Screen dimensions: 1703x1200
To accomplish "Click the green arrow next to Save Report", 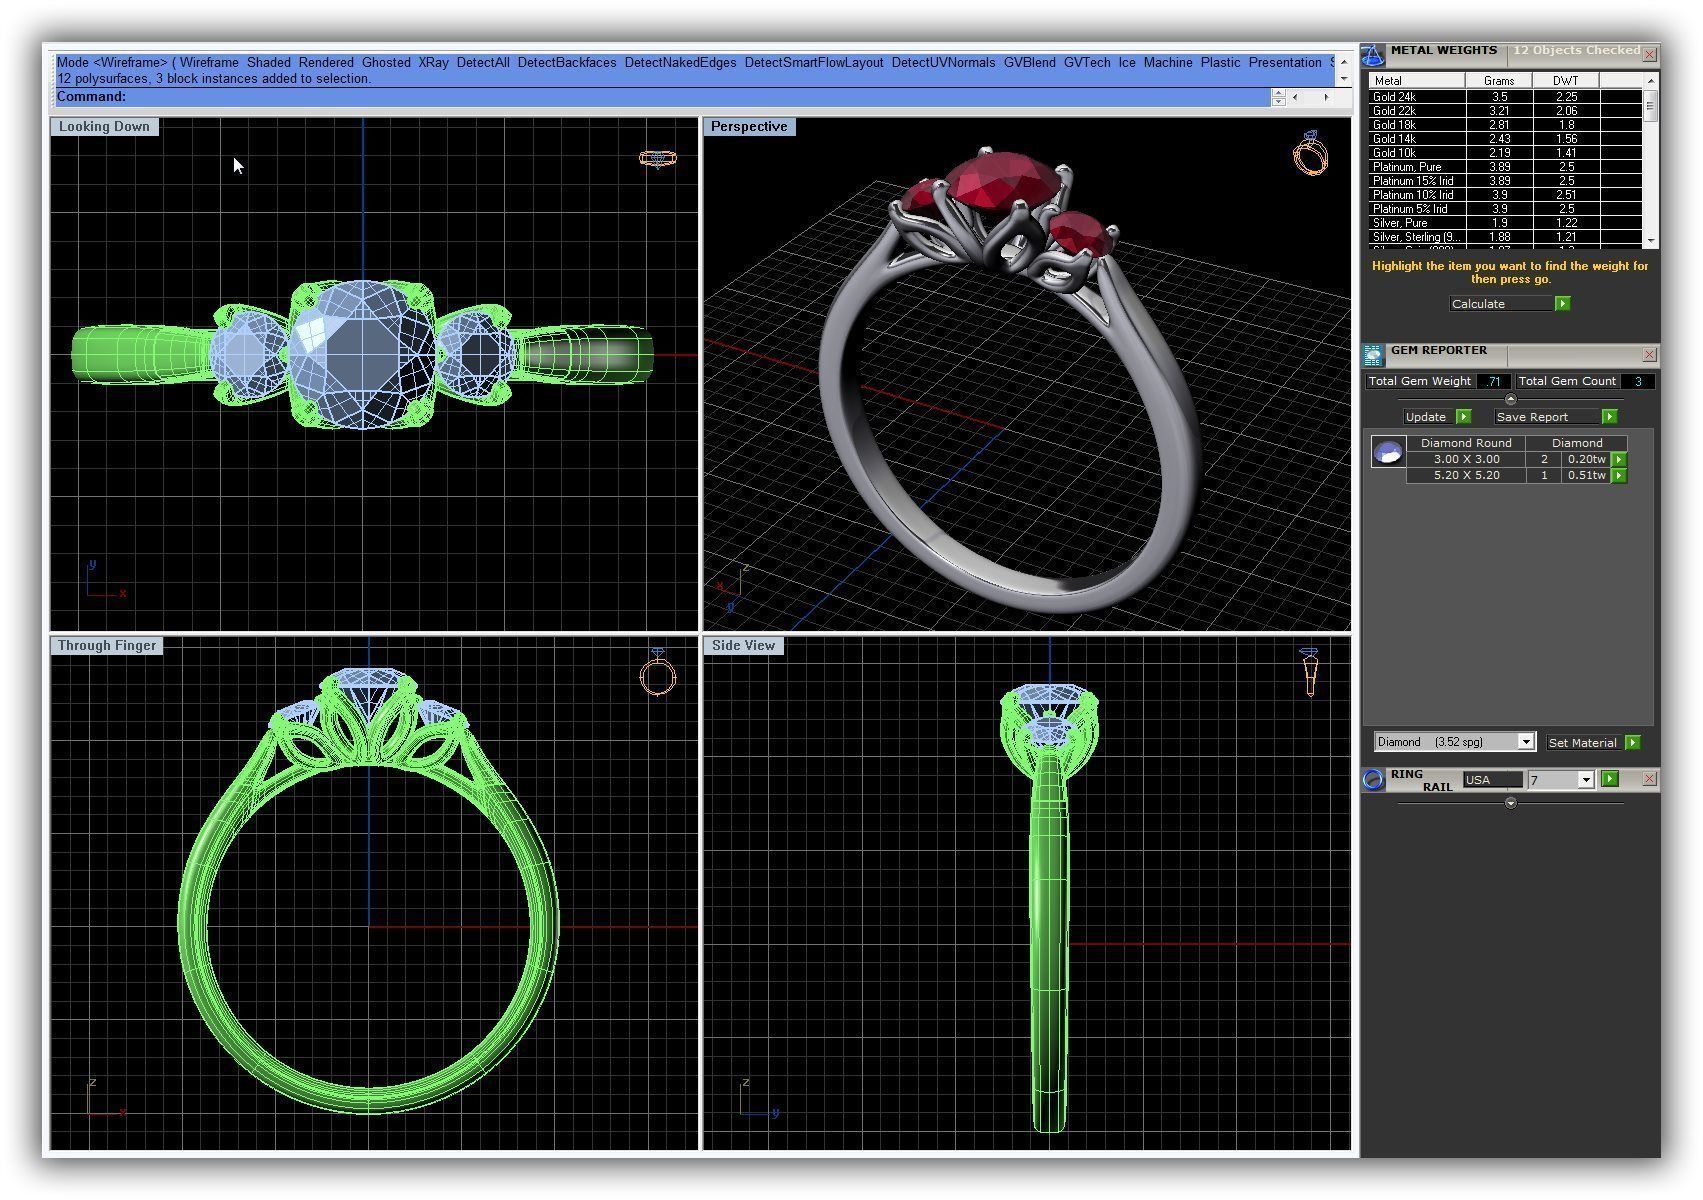I will coord(1609,417).
